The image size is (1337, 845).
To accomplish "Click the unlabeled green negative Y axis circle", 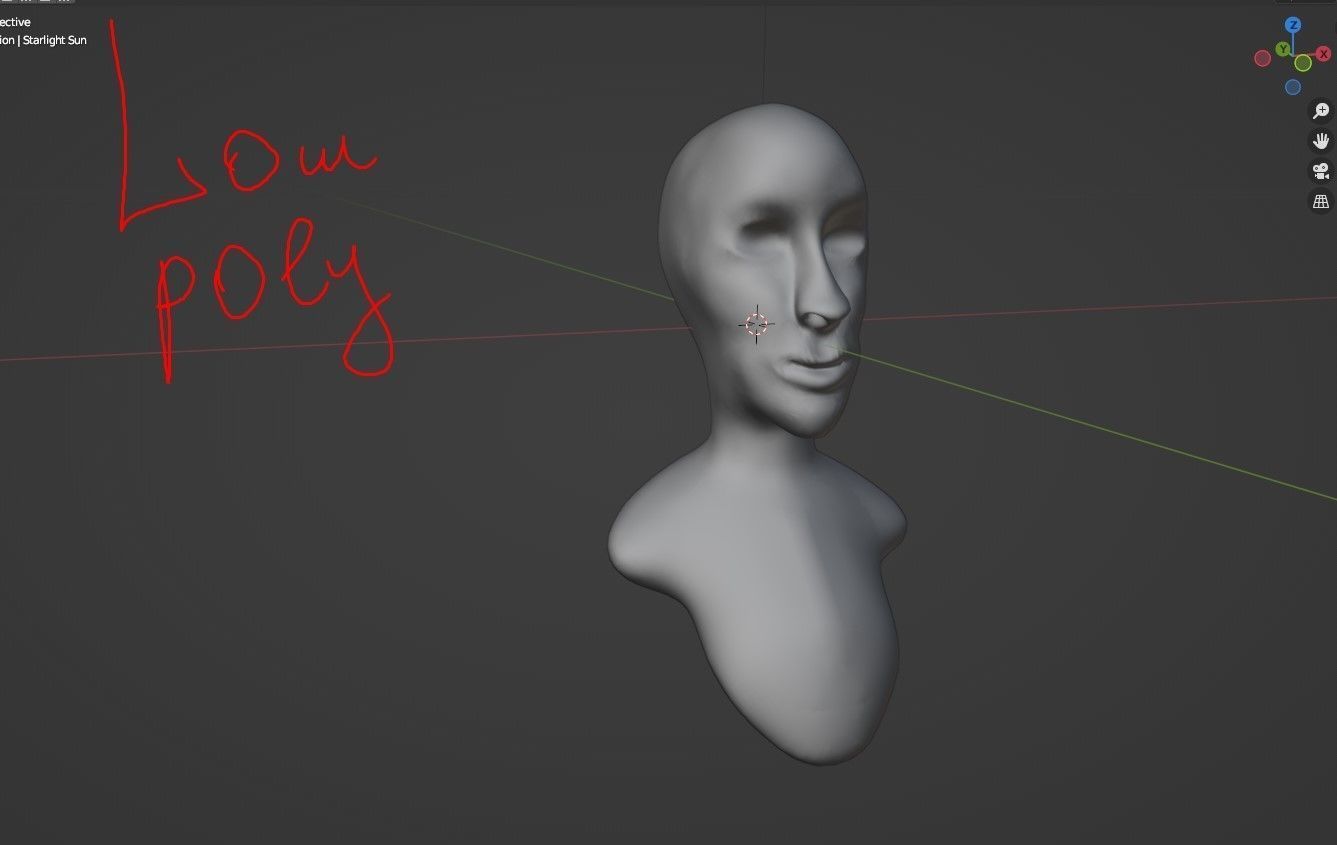I will click(x=1303, y=63).
